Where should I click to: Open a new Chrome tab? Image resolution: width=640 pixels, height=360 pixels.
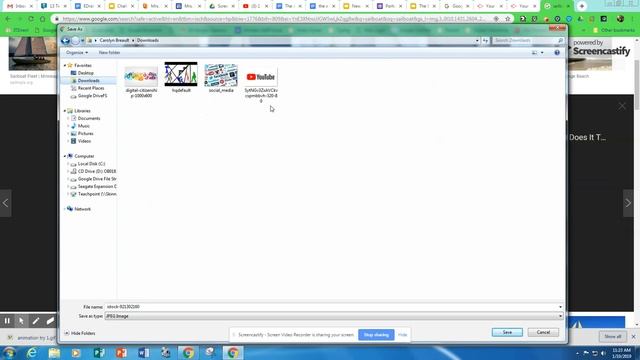582,6
